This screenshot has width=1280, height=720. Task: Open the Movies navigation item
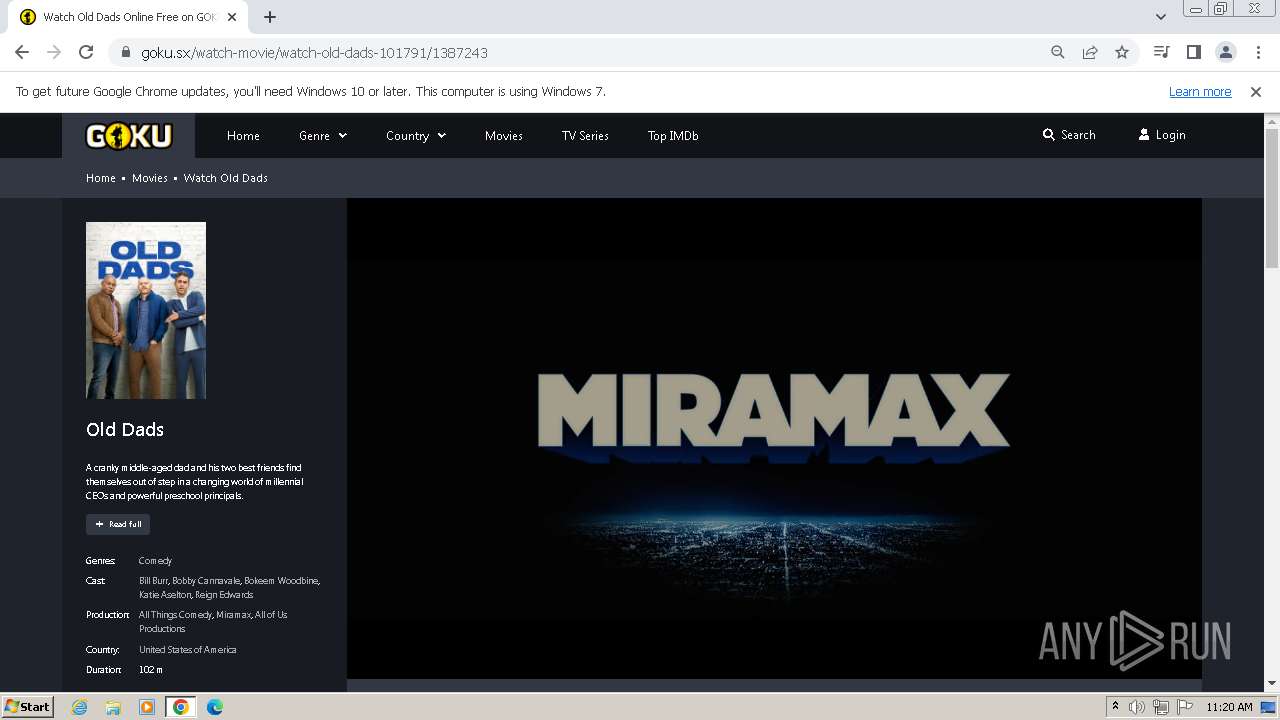[504, 135]
